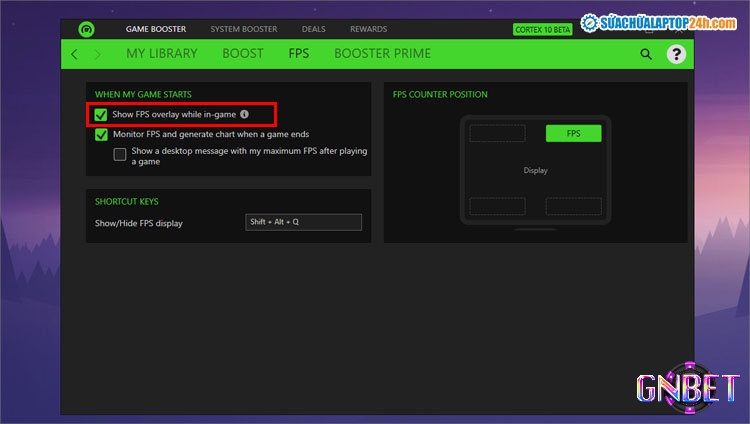Select BOOSTER PRIME sub-tab
This screenshot has width=750, height=424.
click(383, 54)
